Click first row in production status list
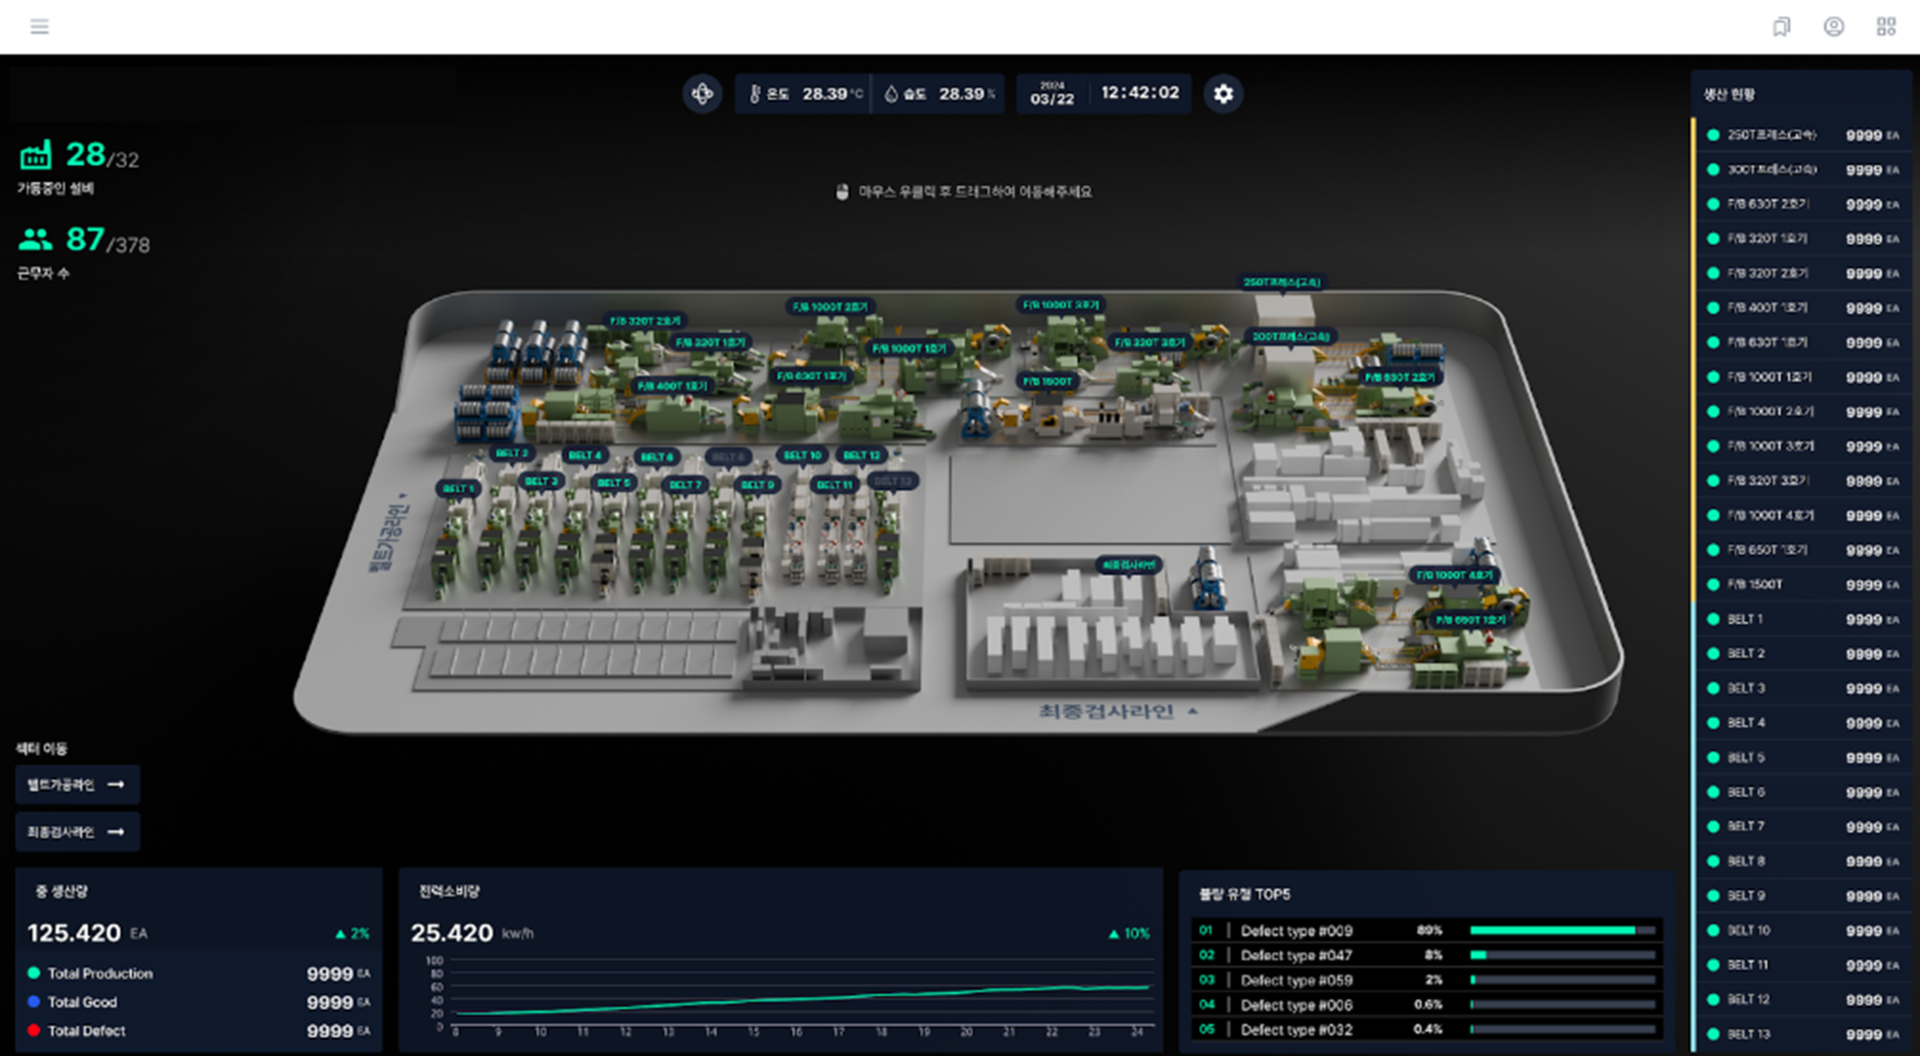 (x=1801, y=135)
